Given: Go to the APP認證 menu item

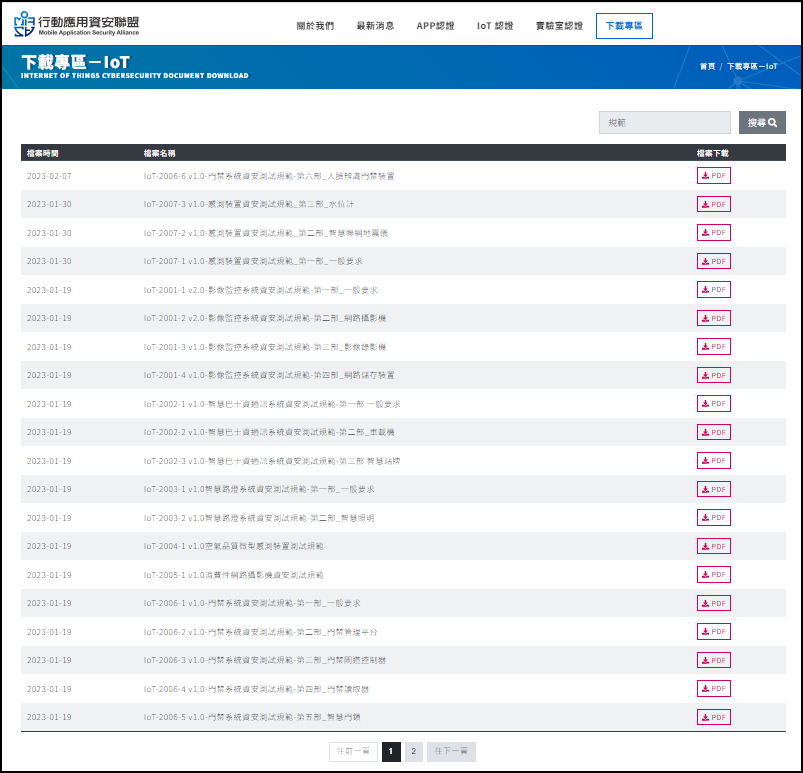Looking at the screenshot, I should 435,26.
